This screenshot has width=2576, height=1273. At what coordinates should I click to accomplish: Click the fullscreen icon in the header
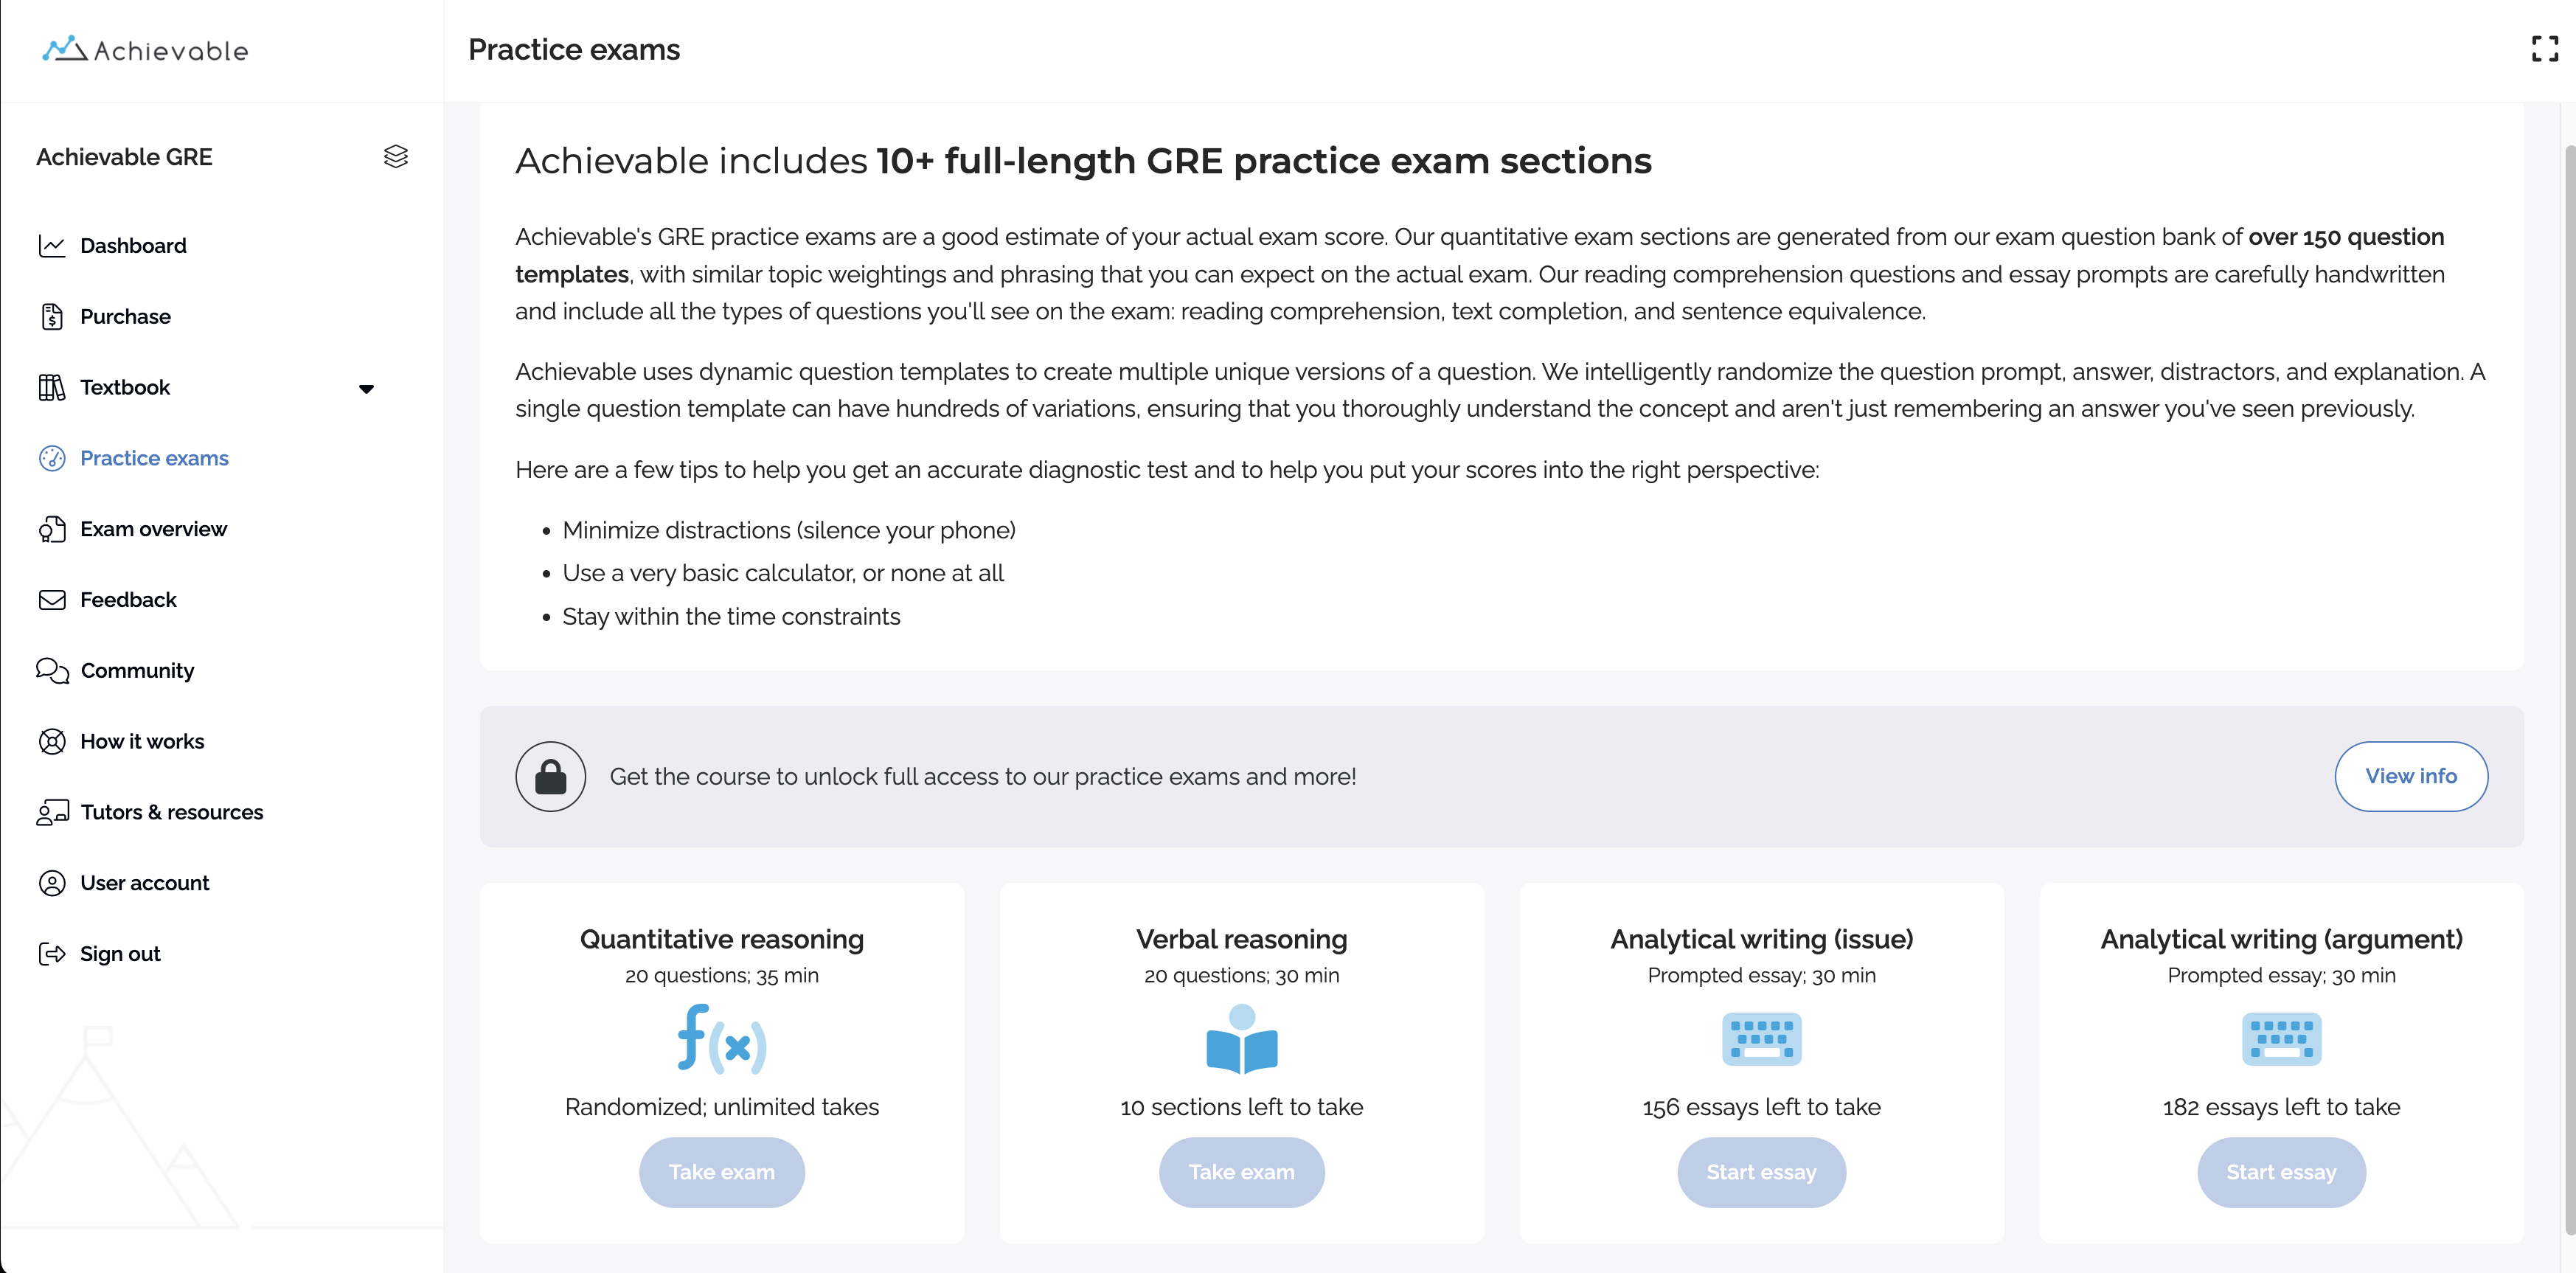tap(2544, 49)
